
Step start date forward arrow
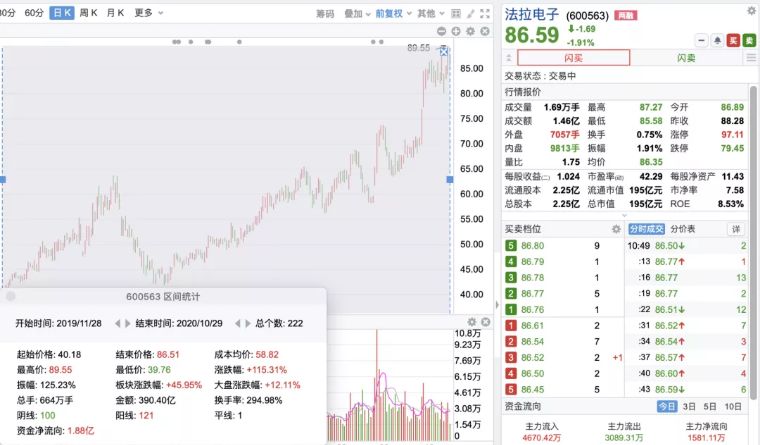coord(127,323)
